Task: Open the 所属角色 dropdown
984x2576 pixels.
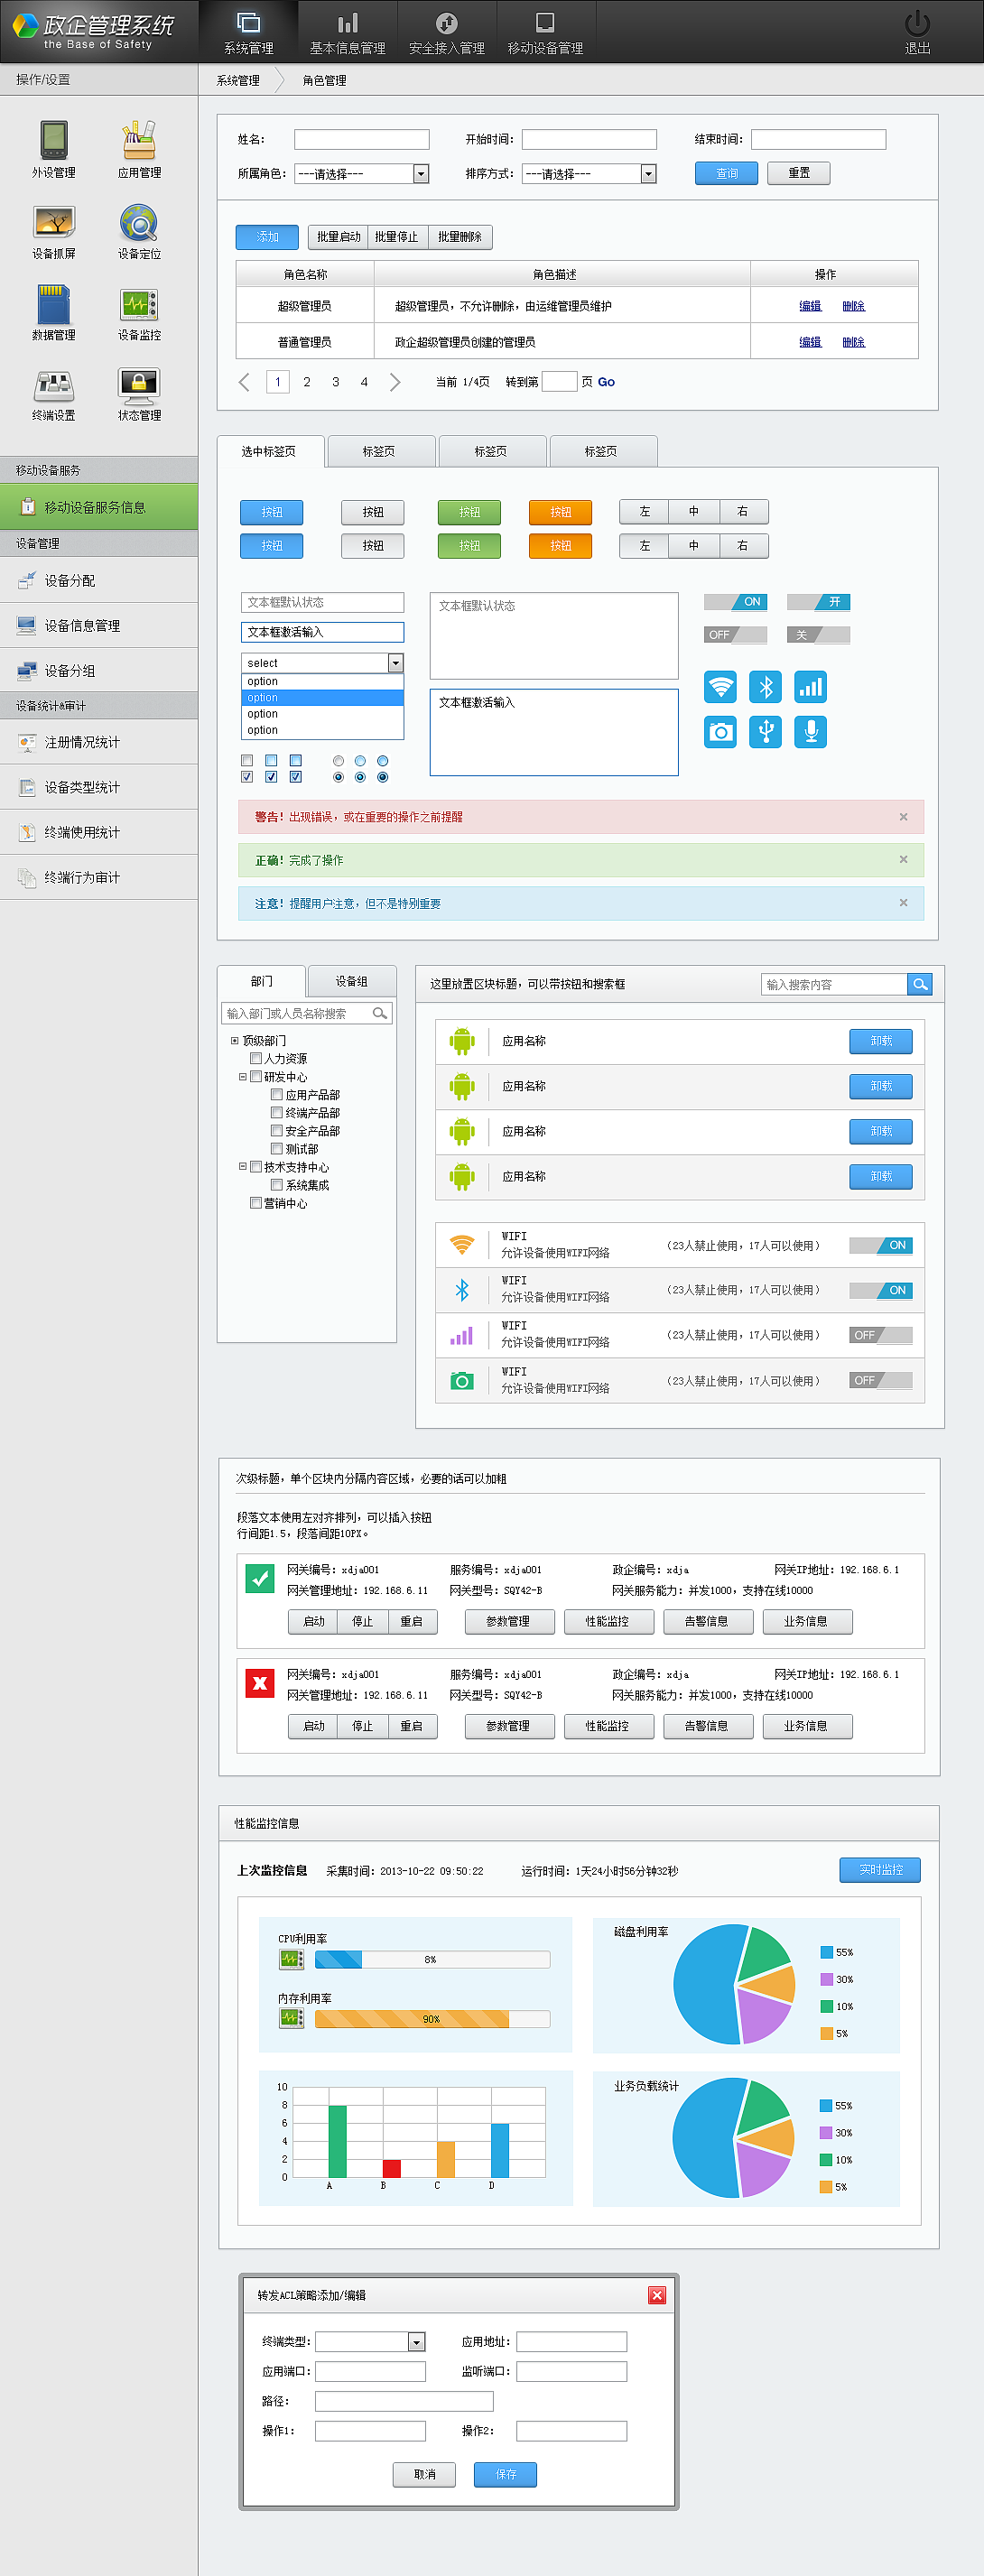Action: point(362,174)
